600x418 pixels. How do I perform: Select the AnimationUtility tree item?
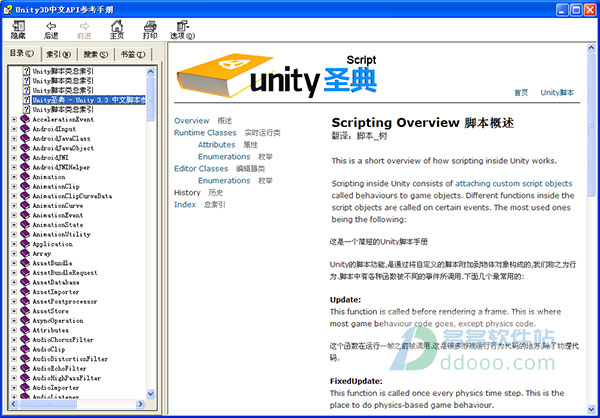pos(61,234)
